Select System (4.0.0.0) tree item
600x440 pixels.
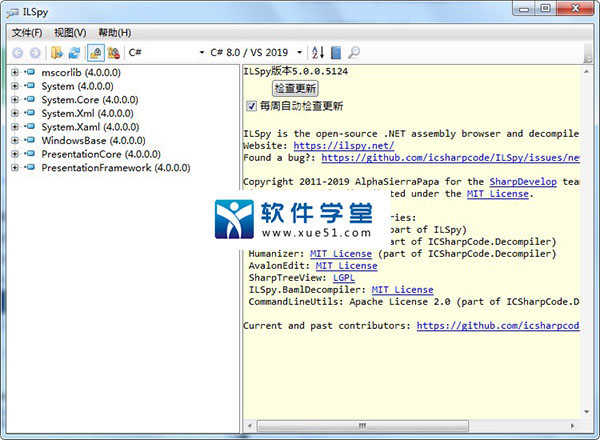77,86
